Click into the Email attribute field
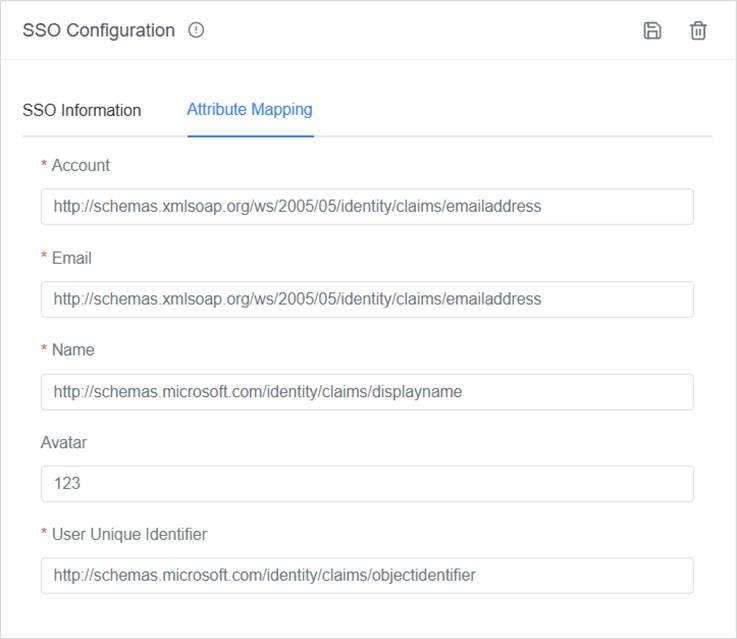This screenshot has width=737, height=639. (367, 299)
